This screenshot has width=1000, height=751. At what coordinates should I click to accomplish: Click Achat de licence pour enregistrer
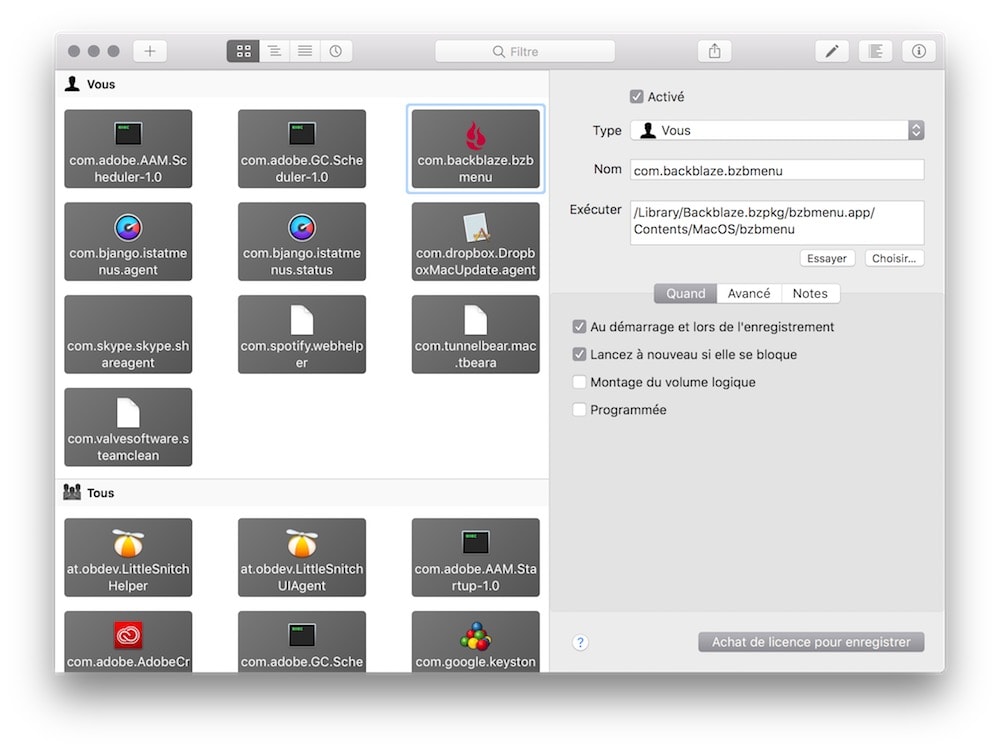[x=811, y=642]
